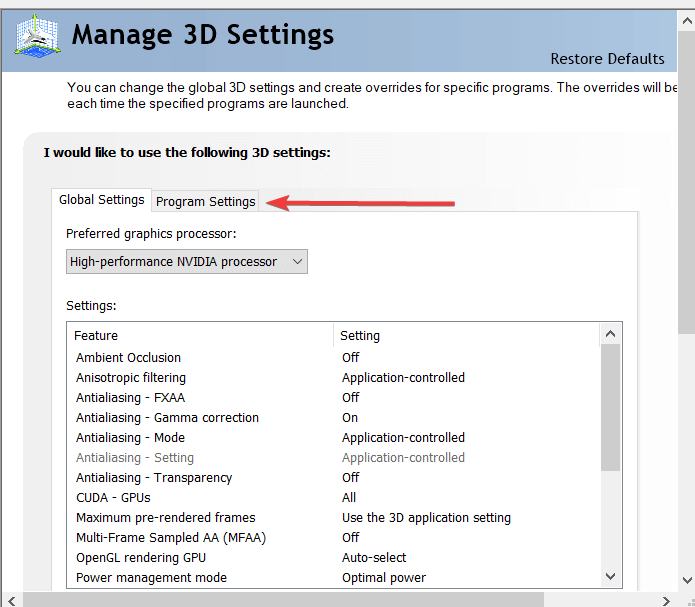Image resolution: width=695 pixels, height=607 pixels.
Task: Select the Antialiasing - Transparency row
Action: coord(333,477)
